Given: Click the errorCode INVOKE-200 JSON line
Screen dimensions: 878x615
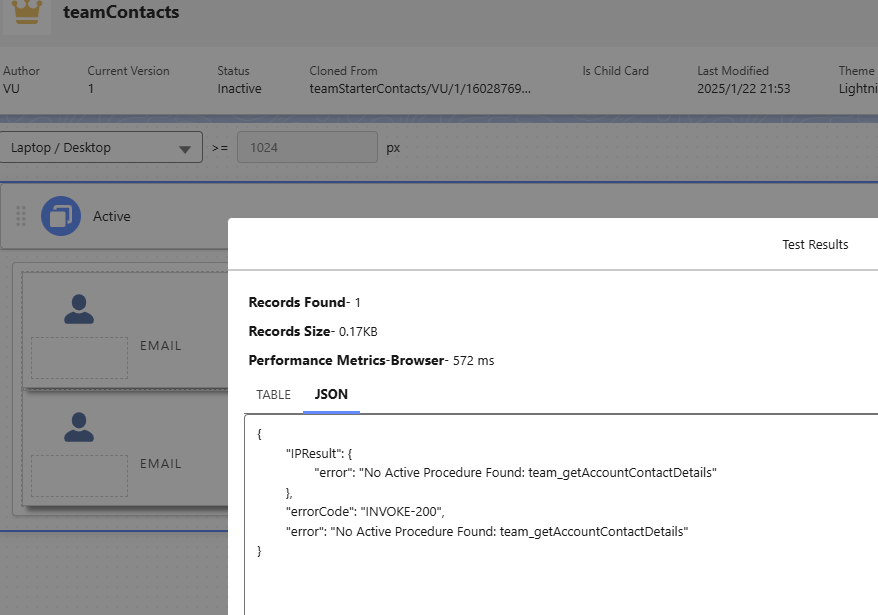Looking at the screenshot, I should click(365, 511).
